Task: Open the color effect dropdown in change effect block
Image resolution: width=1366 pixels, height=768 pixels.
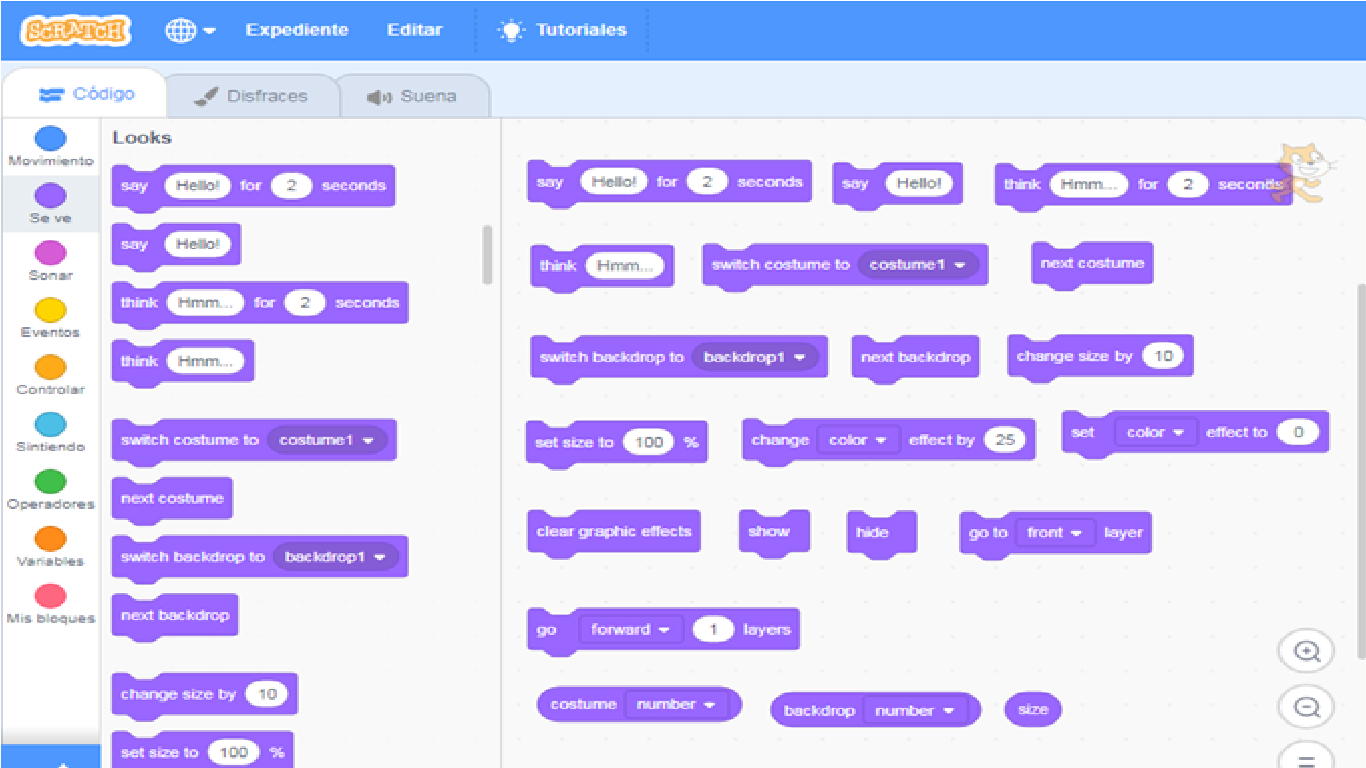Action: click(x=859, y=440)
